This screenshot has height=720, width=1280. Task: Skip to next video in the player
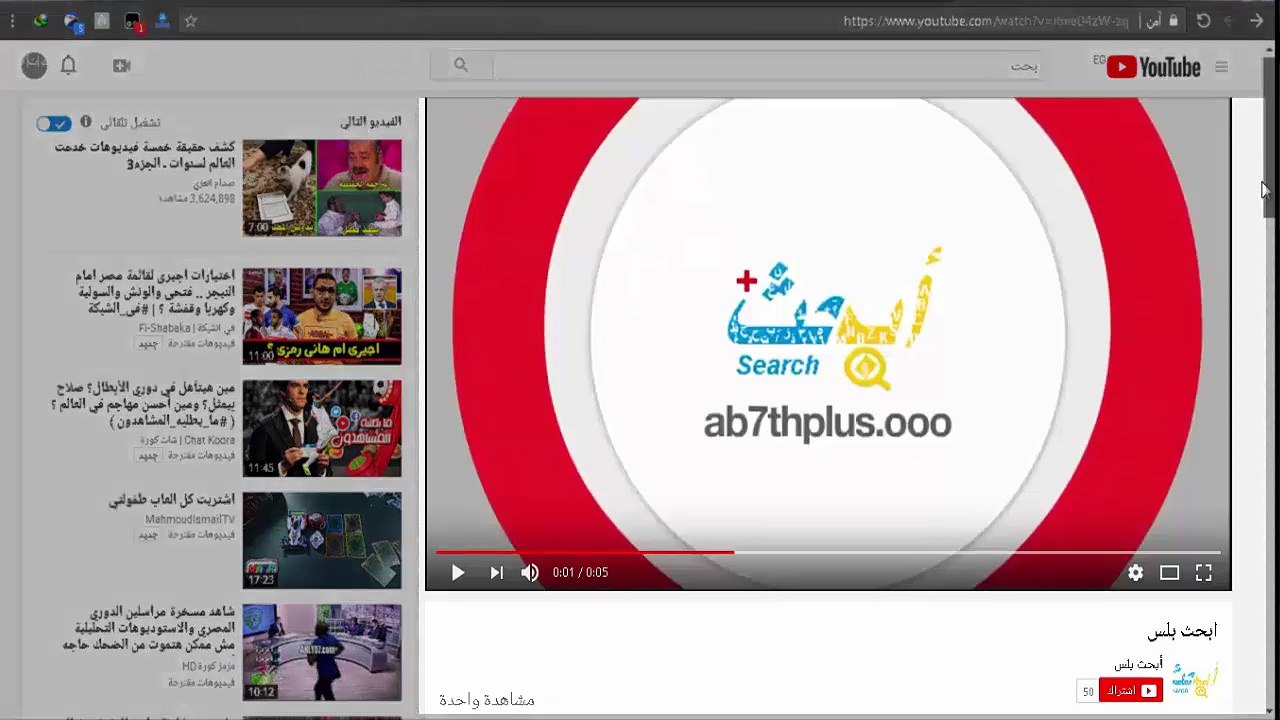coord(496,572)
